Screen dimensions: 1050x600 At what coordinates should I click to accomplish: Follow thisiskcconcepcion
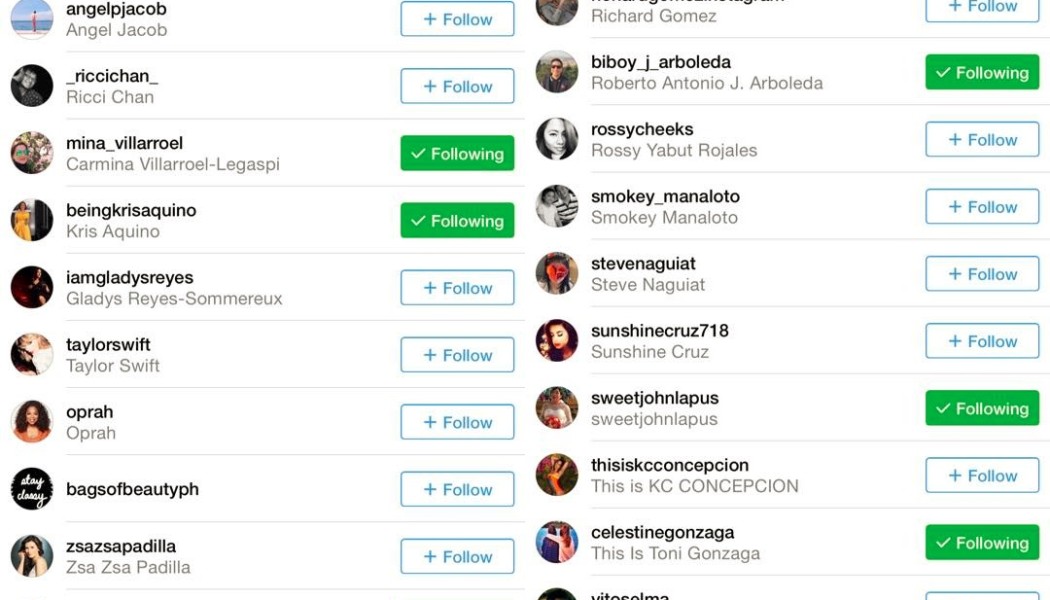(982, 475)
